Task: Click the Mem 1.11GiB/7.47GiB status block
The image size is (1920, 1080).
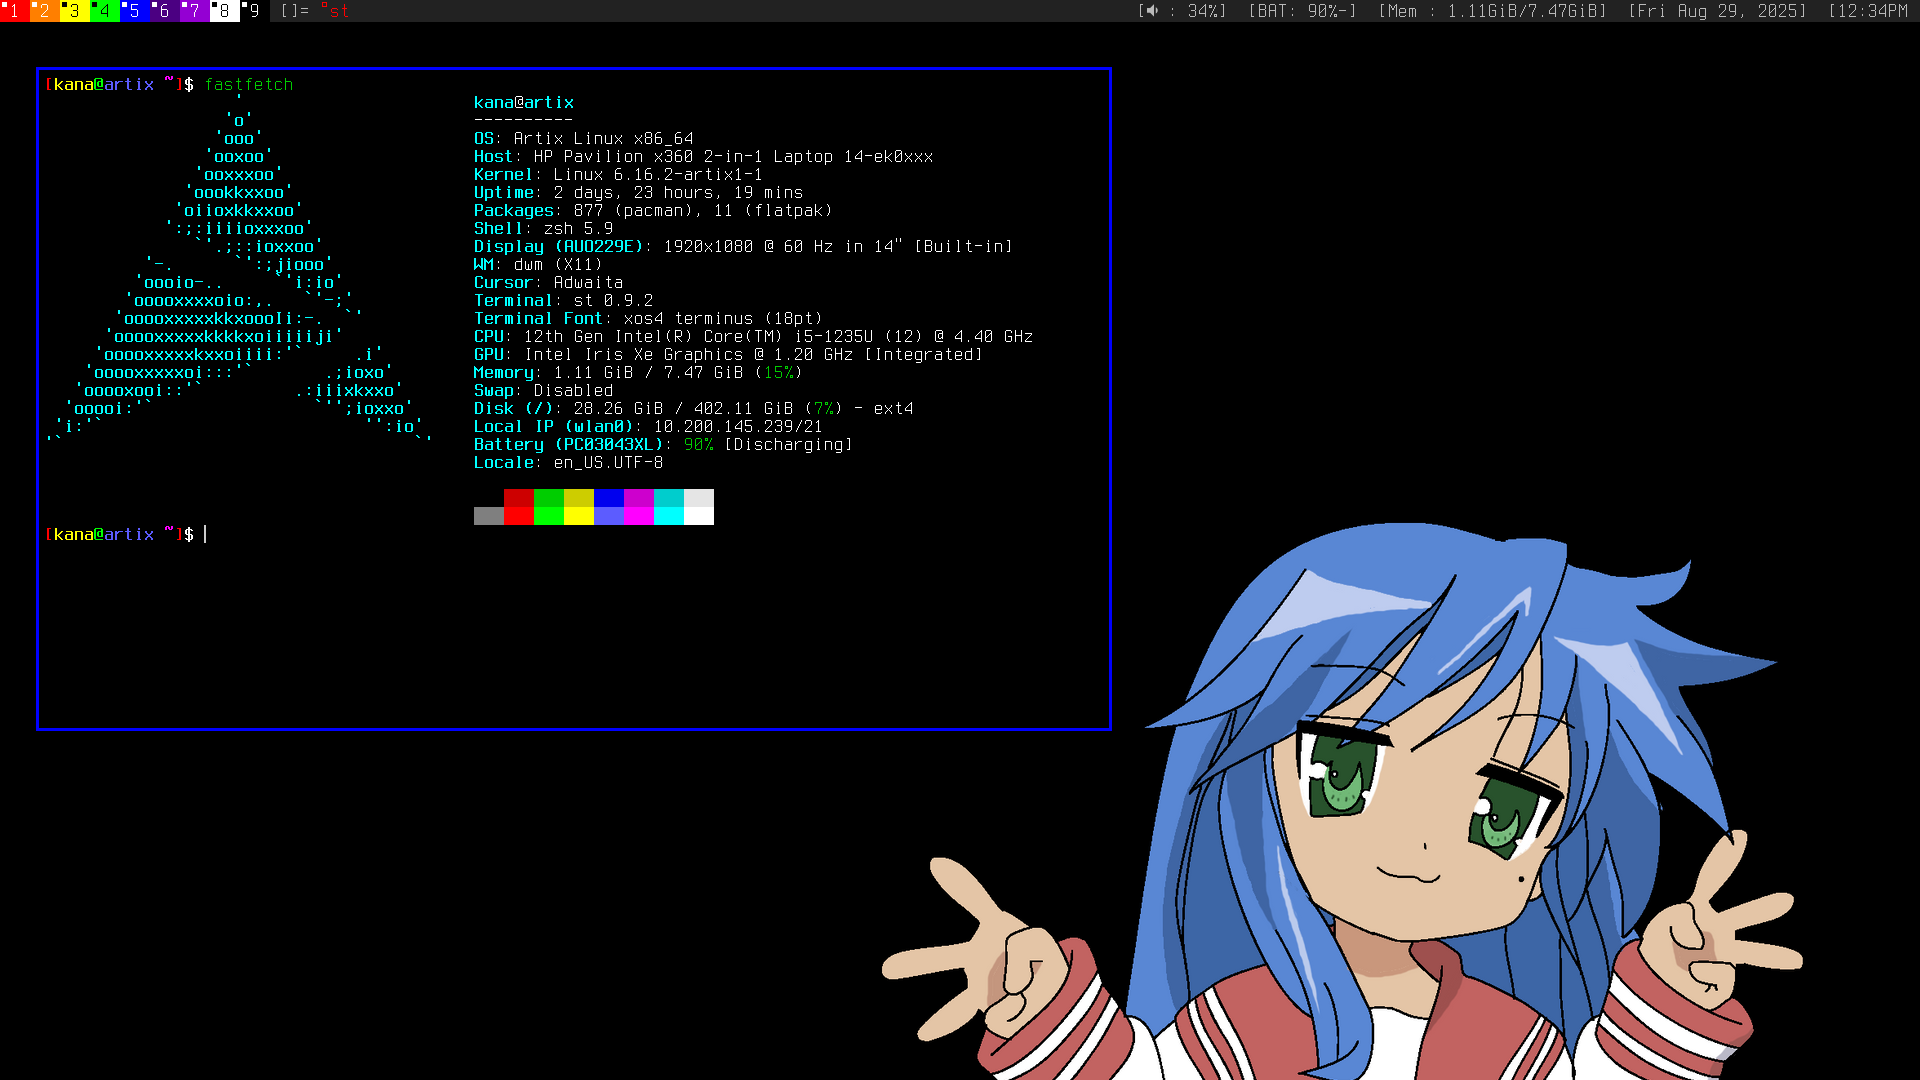Action: 1492,11
